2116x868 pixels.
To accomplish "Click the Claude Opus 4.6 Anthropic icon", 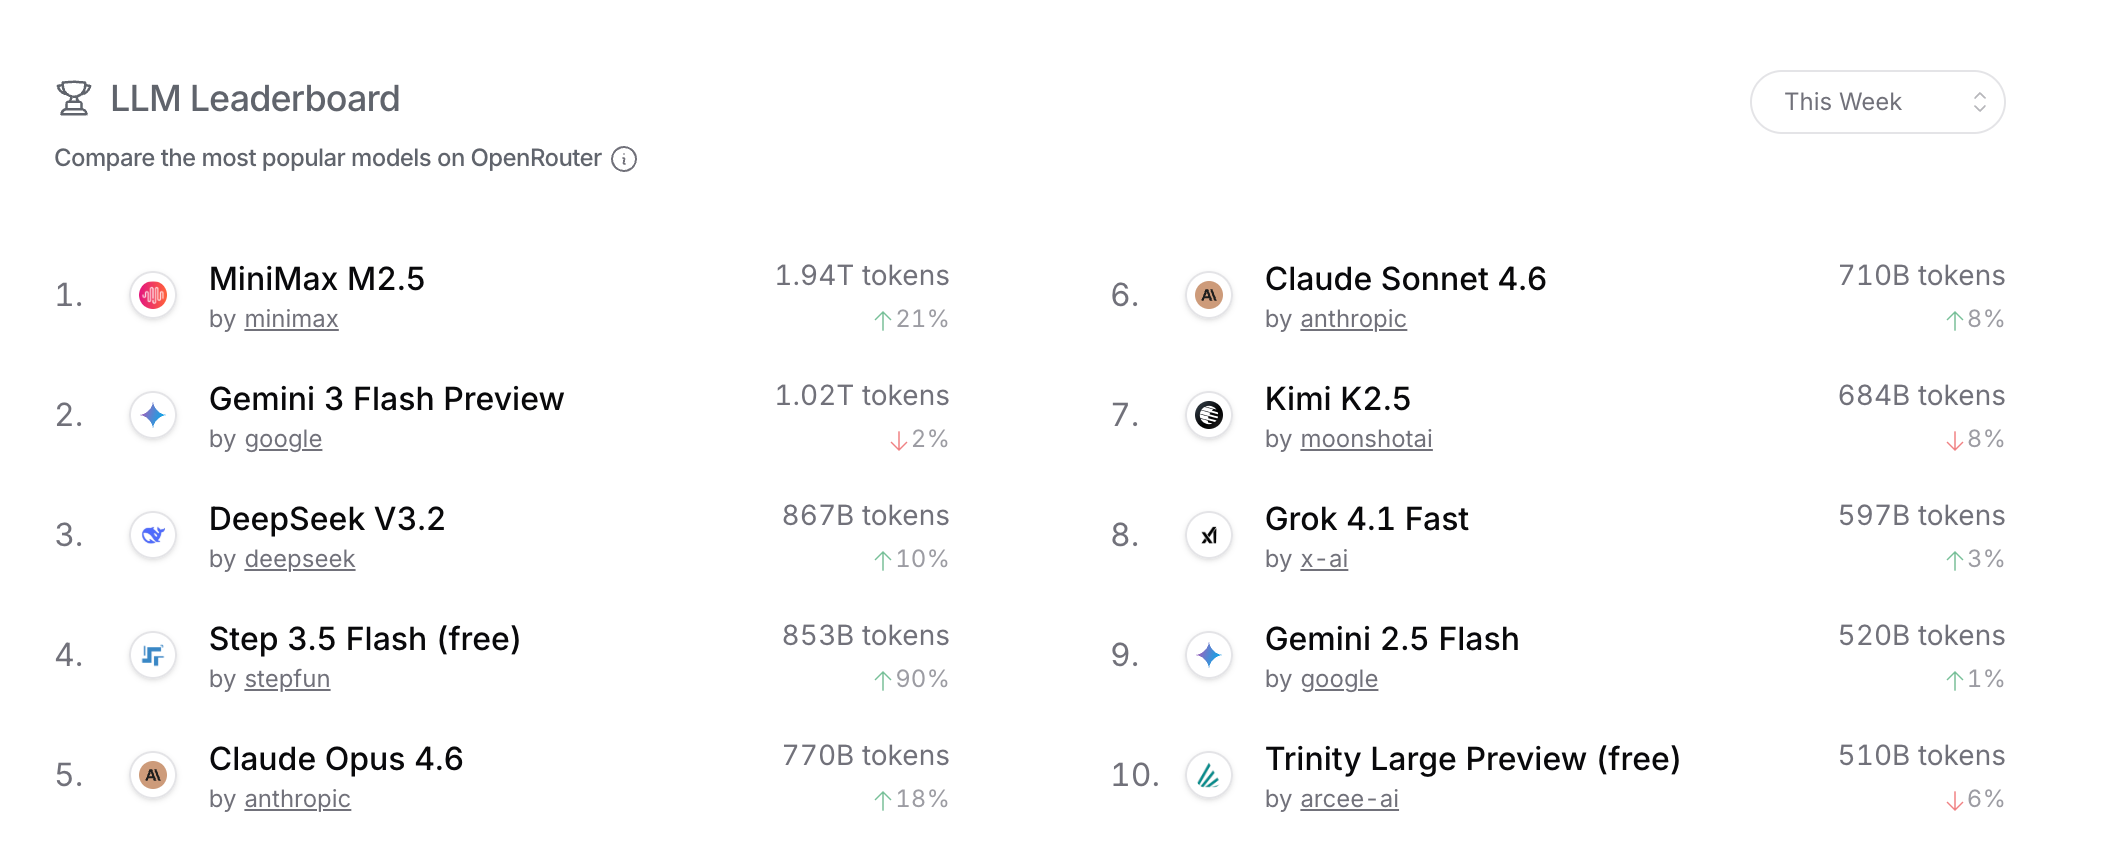I will (153, 775).
